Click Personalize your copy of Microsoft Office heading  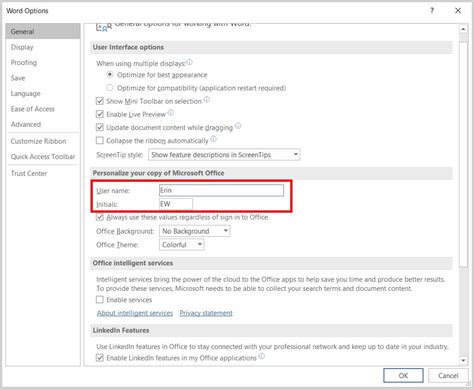[x=158, y=173]
